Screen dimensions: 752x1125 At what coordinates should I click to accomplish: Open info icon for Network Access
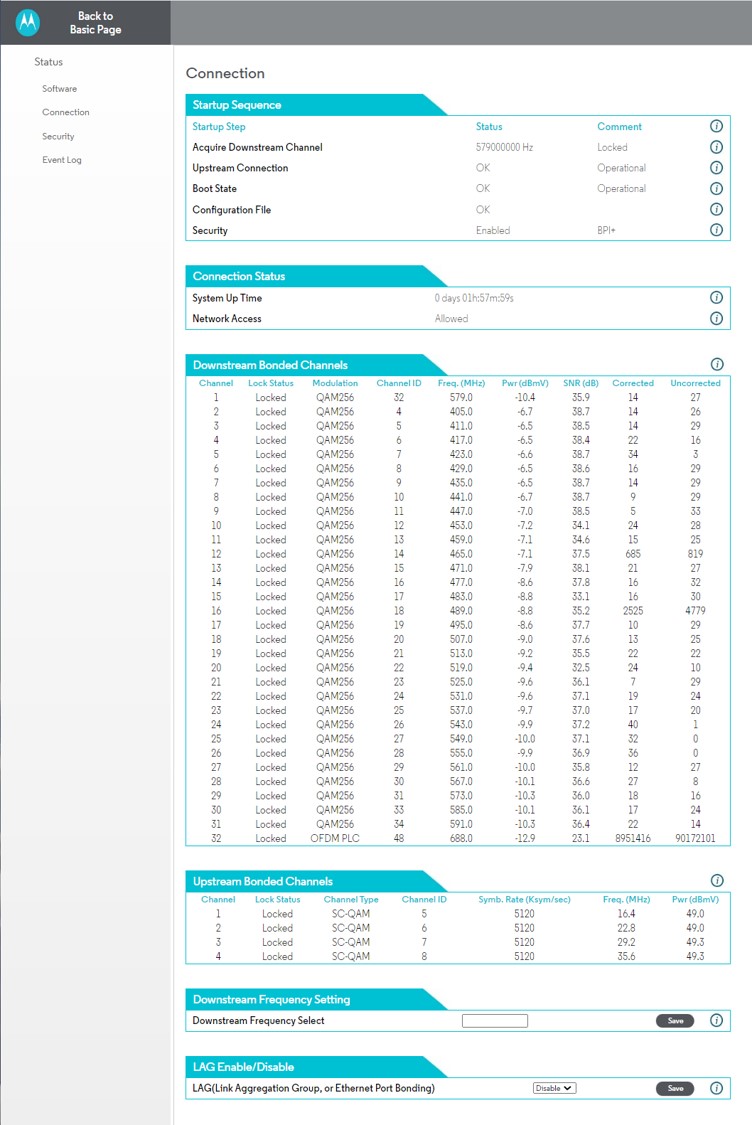[716, 319]
